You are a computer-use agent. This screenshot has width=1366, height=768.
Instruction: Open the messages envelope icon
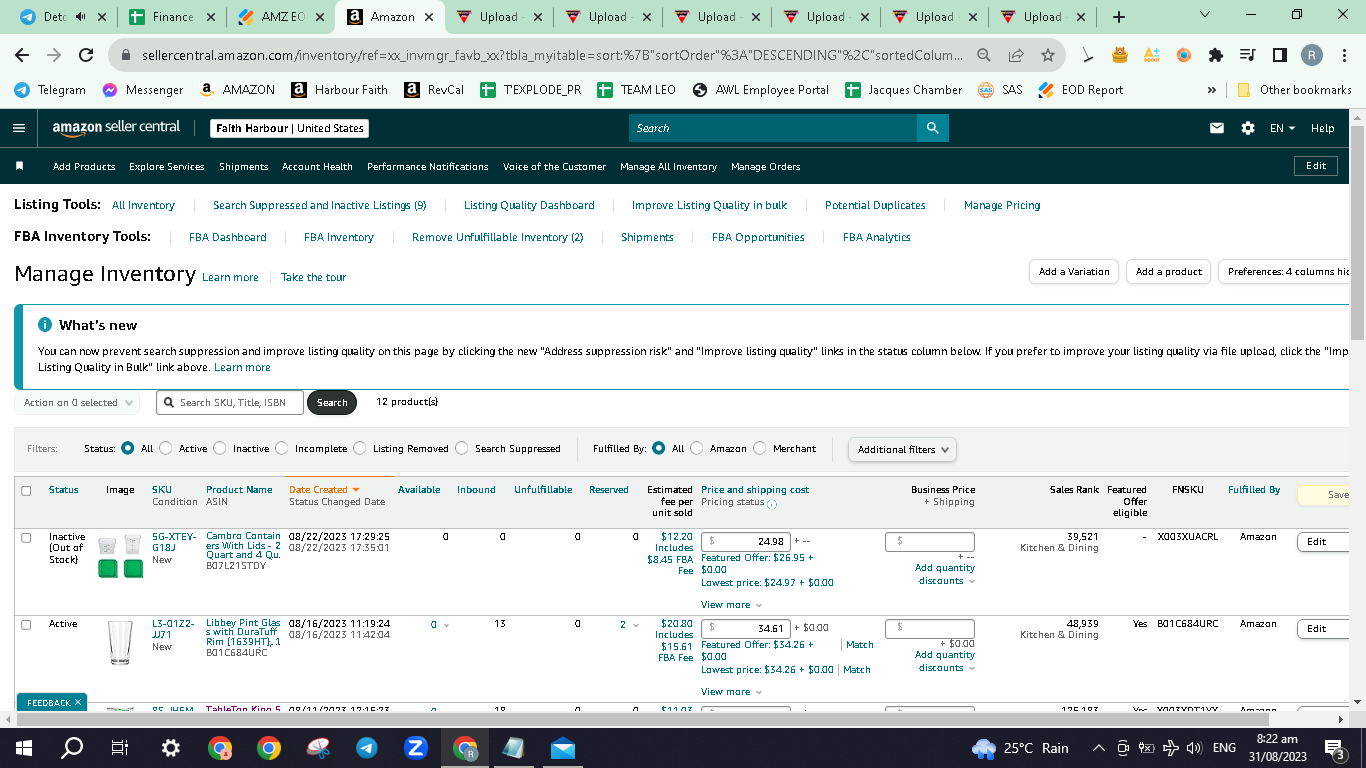click(x=1217, y=128)
